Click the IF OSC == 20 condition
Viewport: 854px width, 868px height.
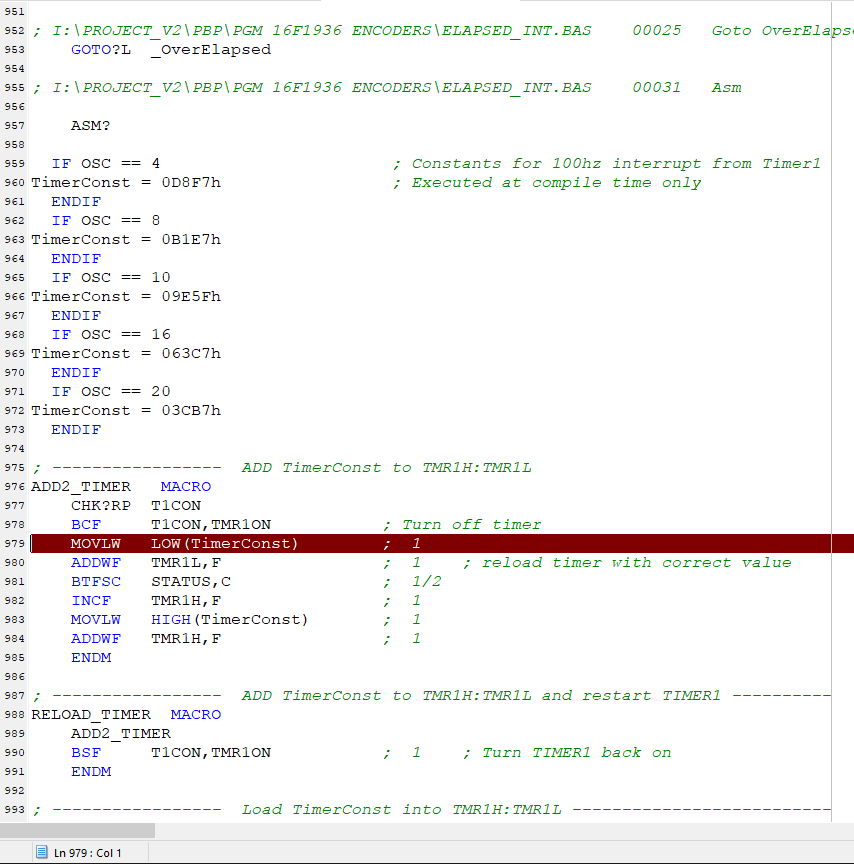[111, 391]
